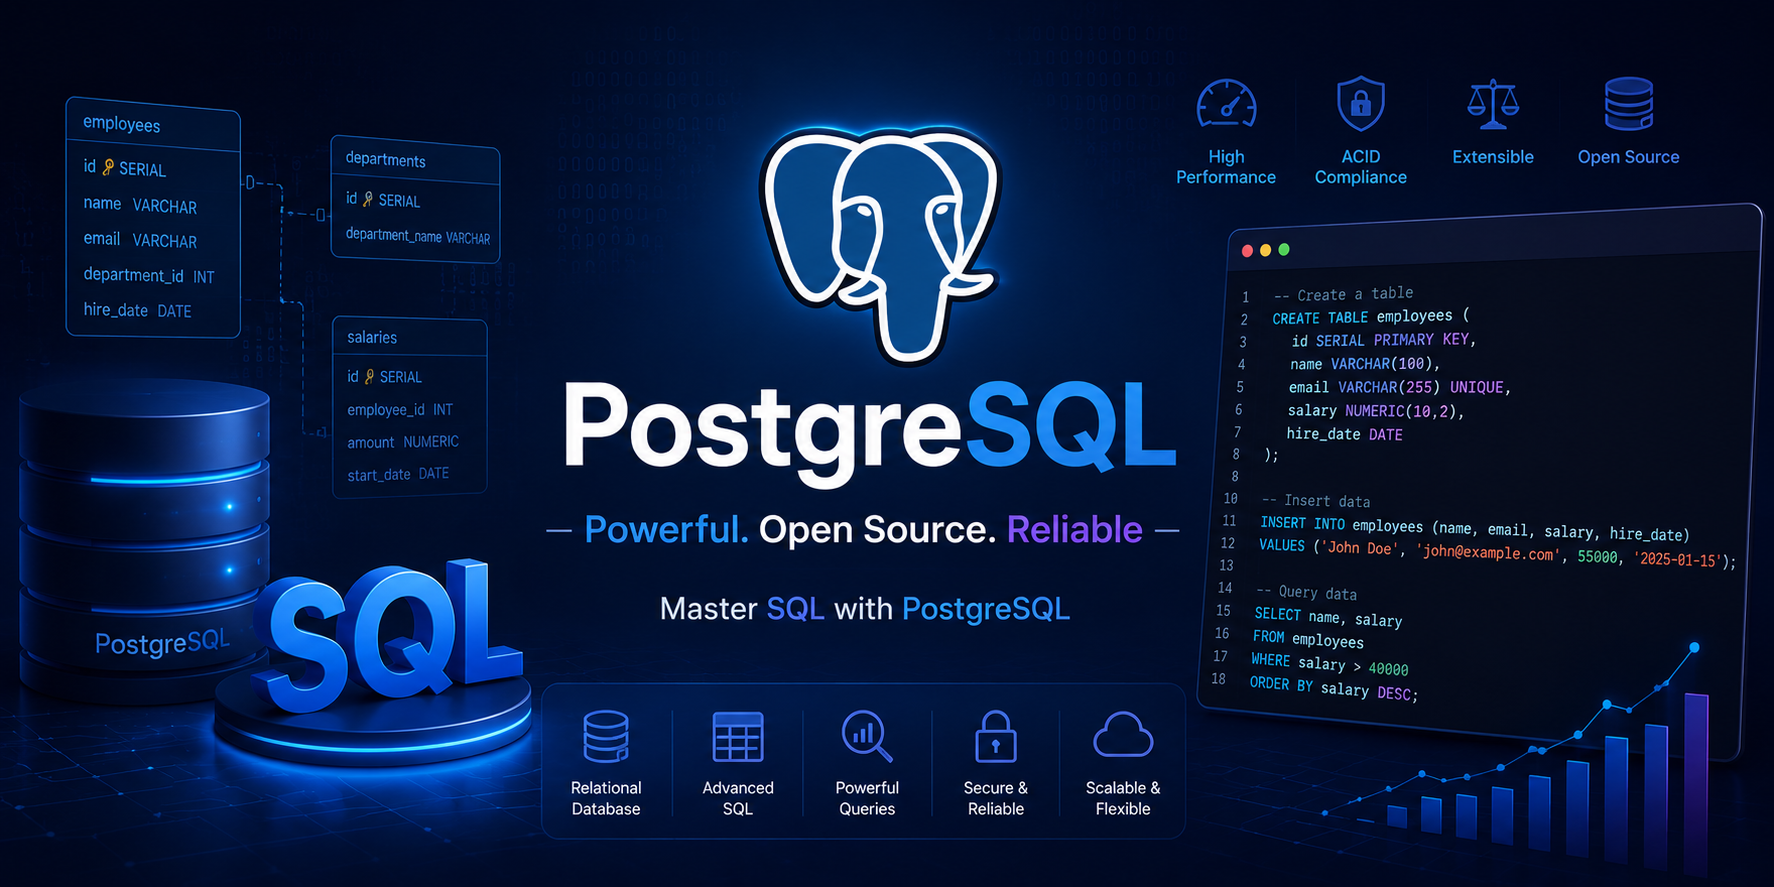The width and height of the screenshot is (1774, 887).
Task: Click id SERIAL PRIMARY KEY code line
Action: [x=1384, y=340]
